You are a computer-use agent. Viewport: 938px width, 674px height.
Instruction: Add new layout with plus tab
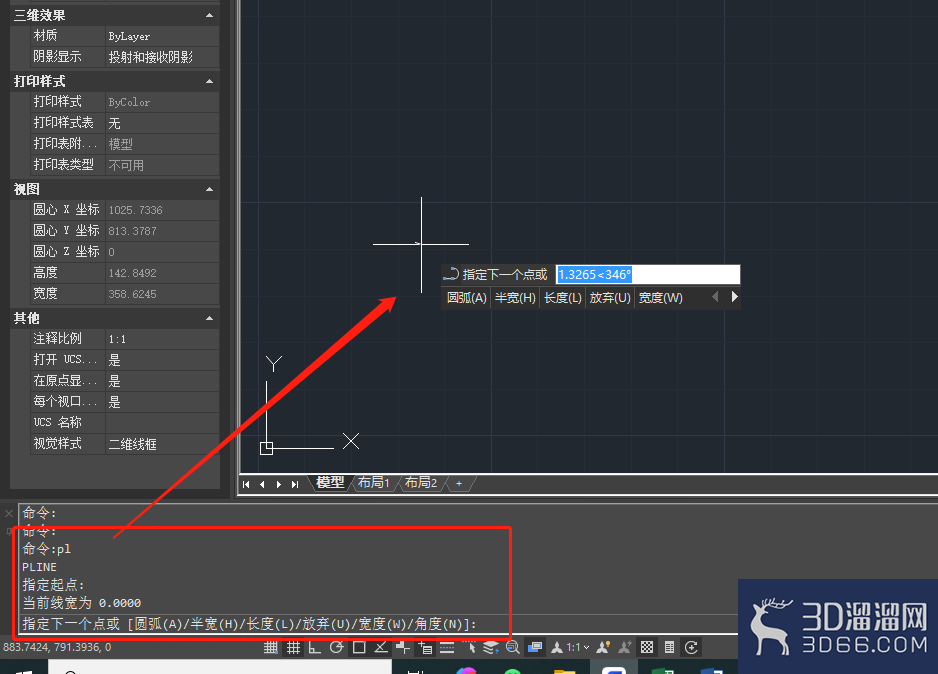(x=459, y=483)
